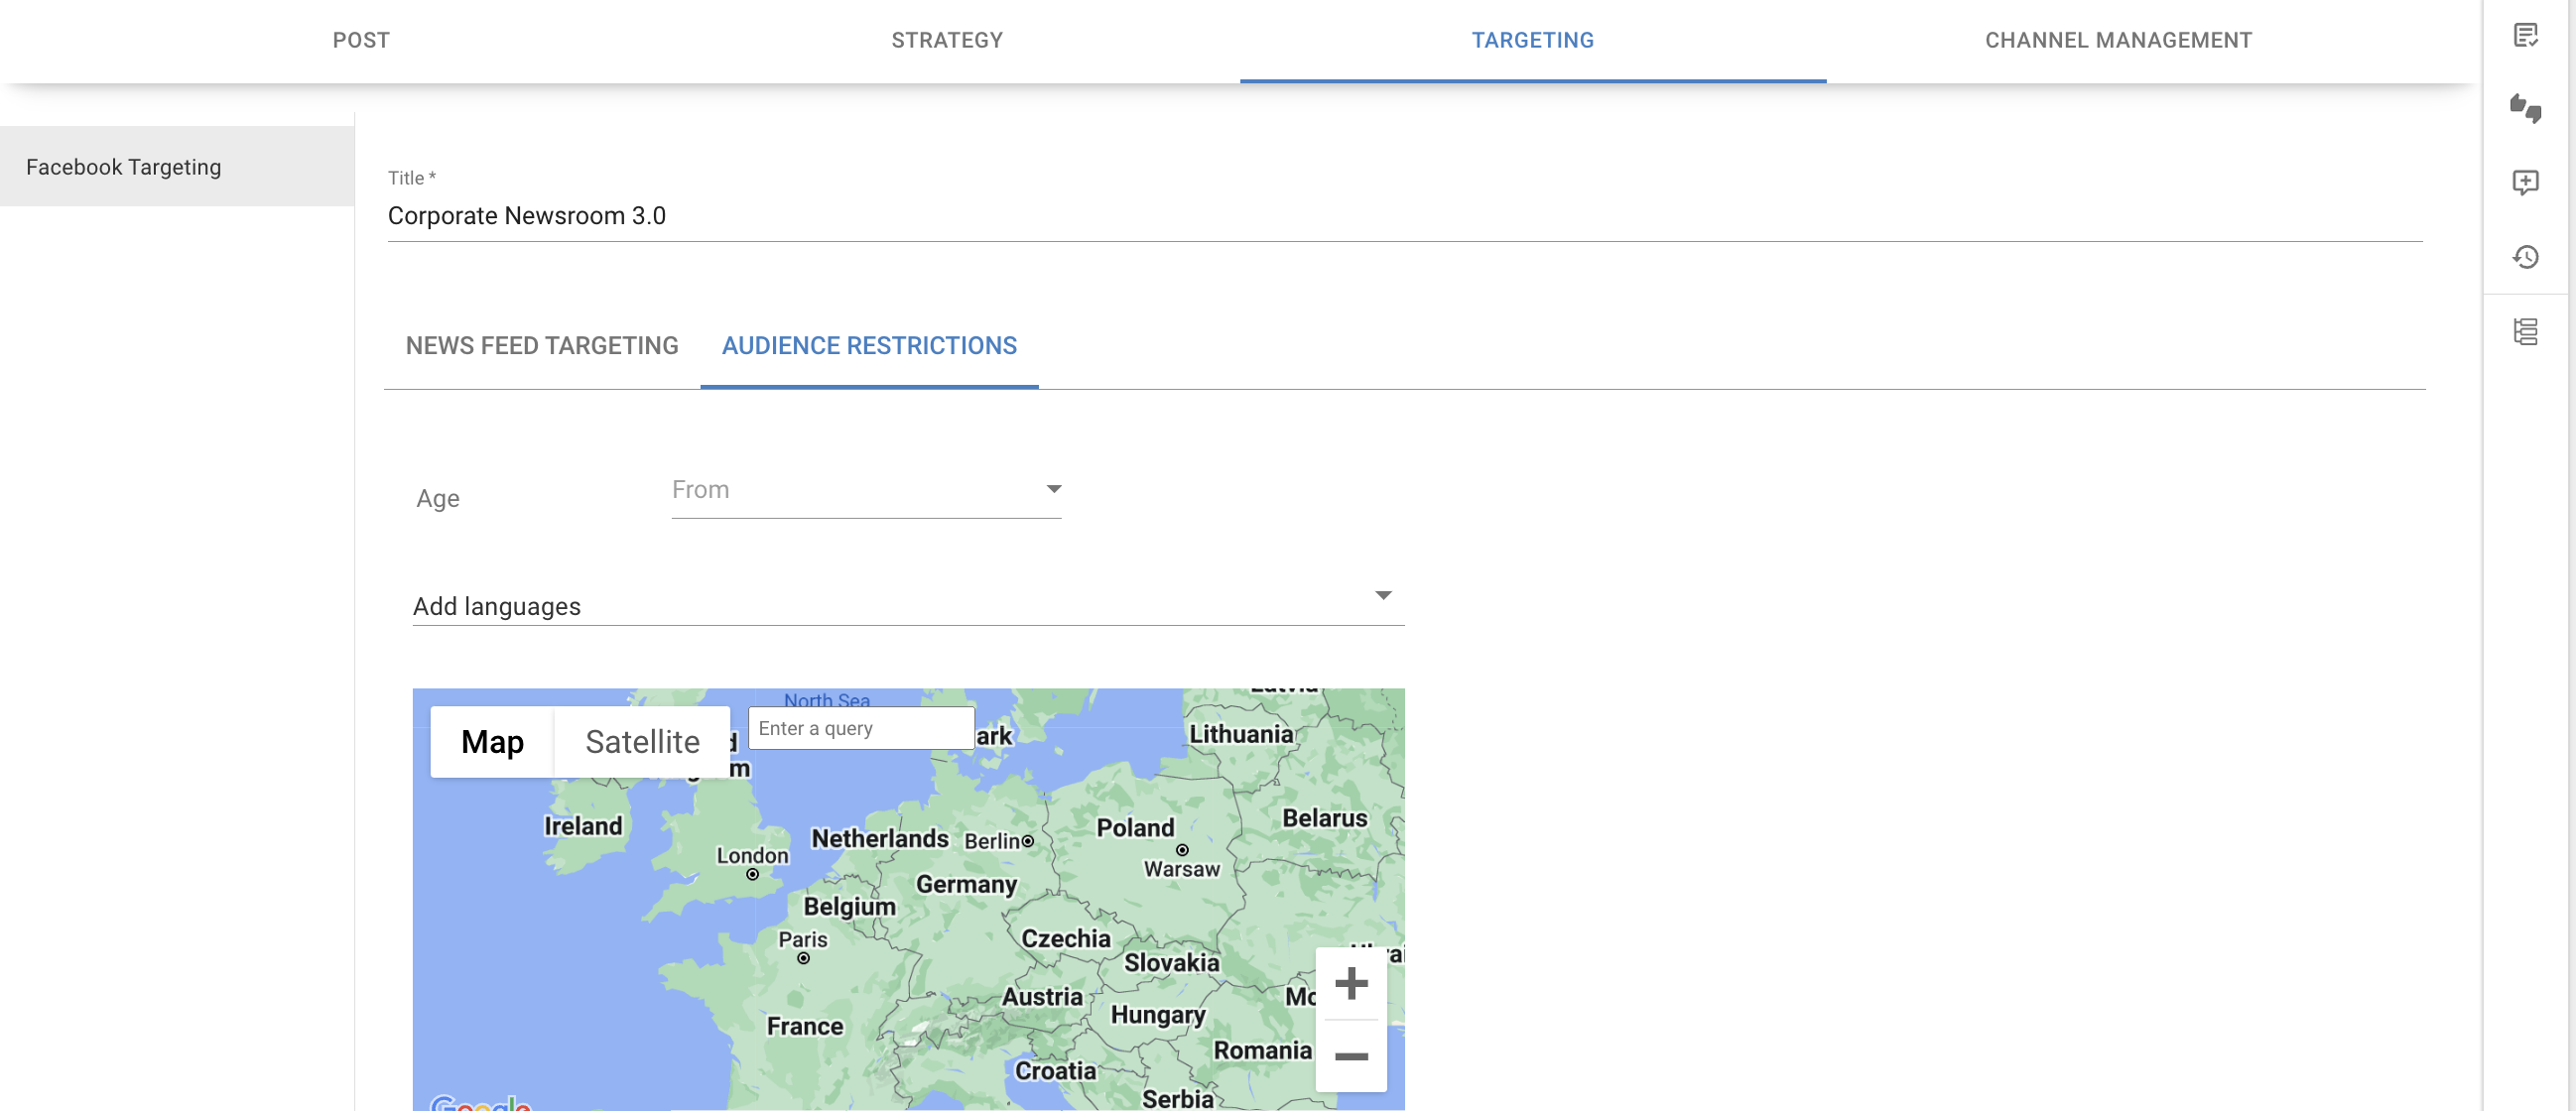Click the Google logo on map
The width and height of the screenshot is (2576, 1111).
(480, 1103)
